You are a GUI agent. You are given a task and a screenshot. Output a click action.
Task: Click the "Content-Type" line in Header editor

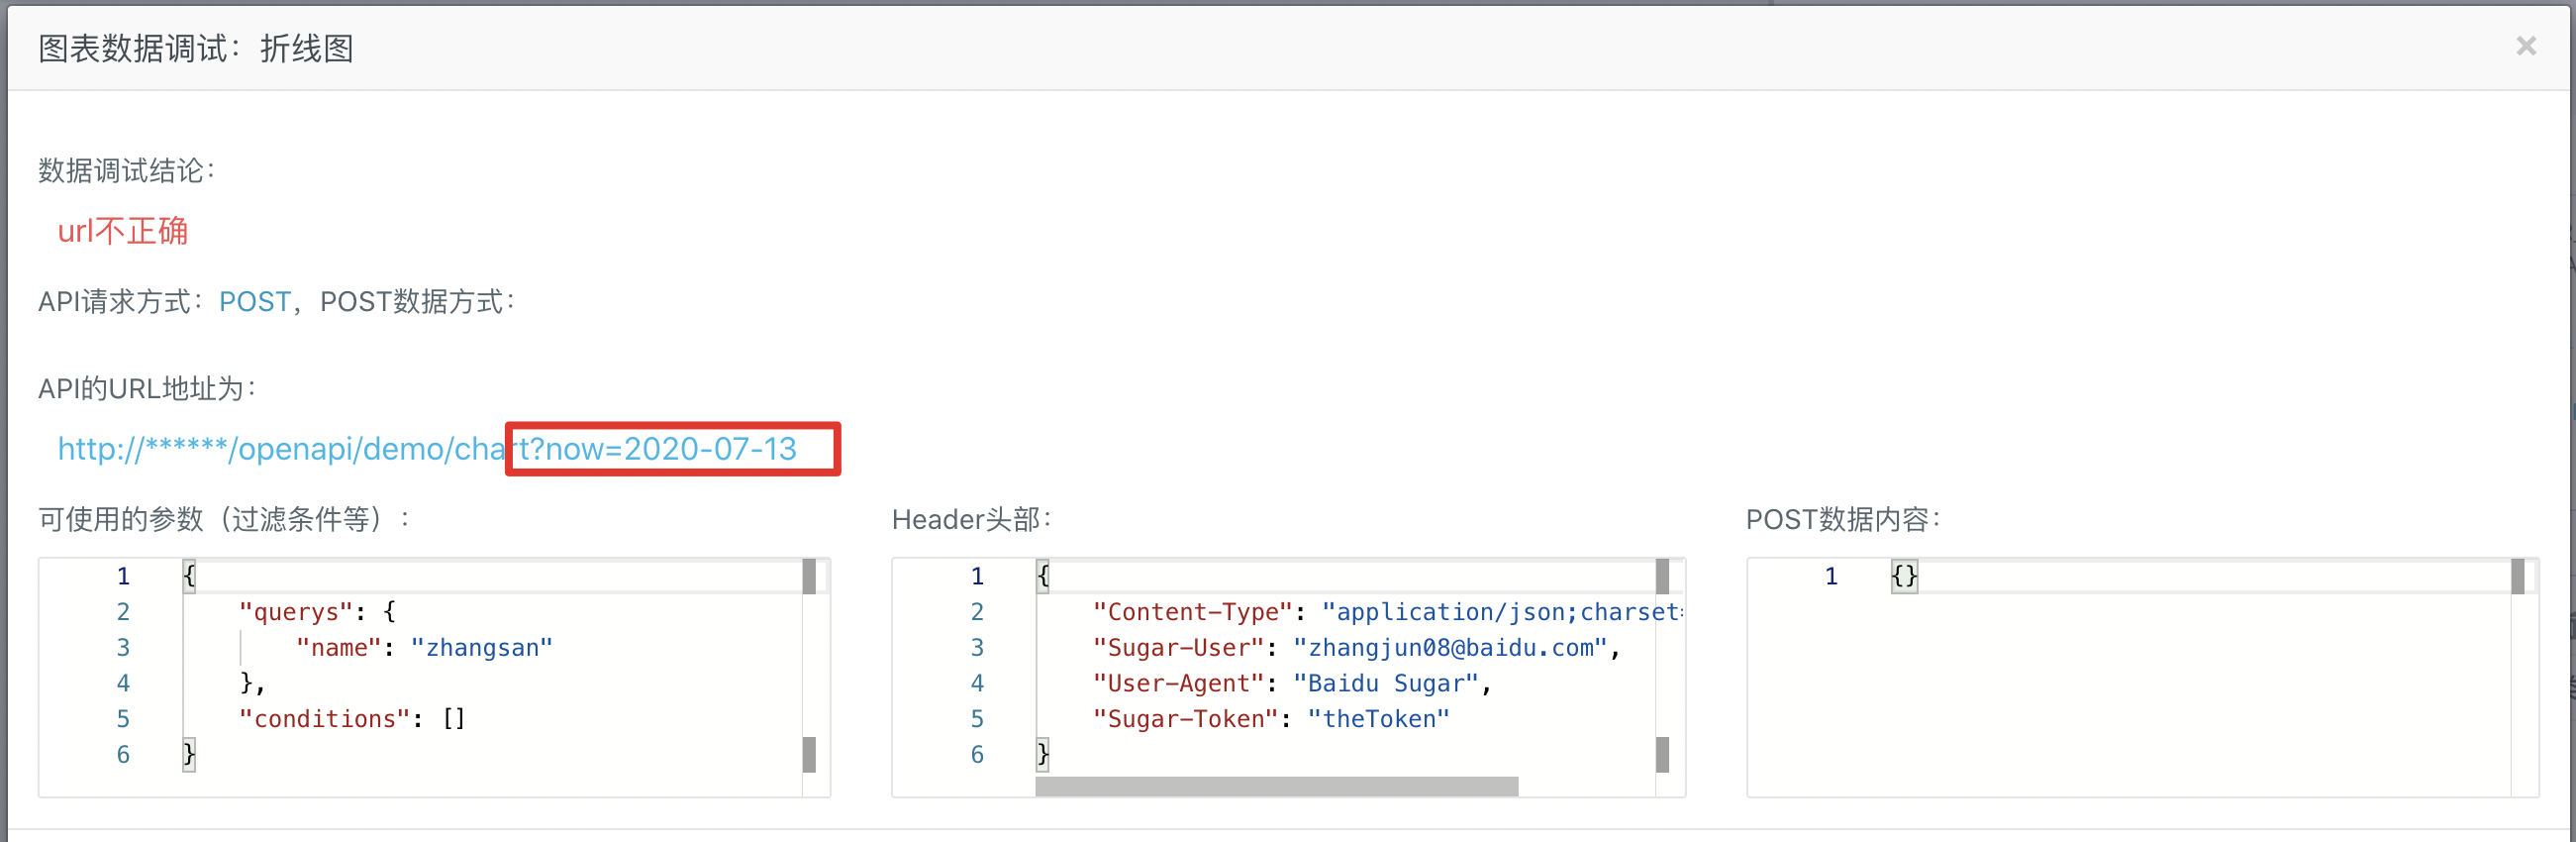[1387, 612]
